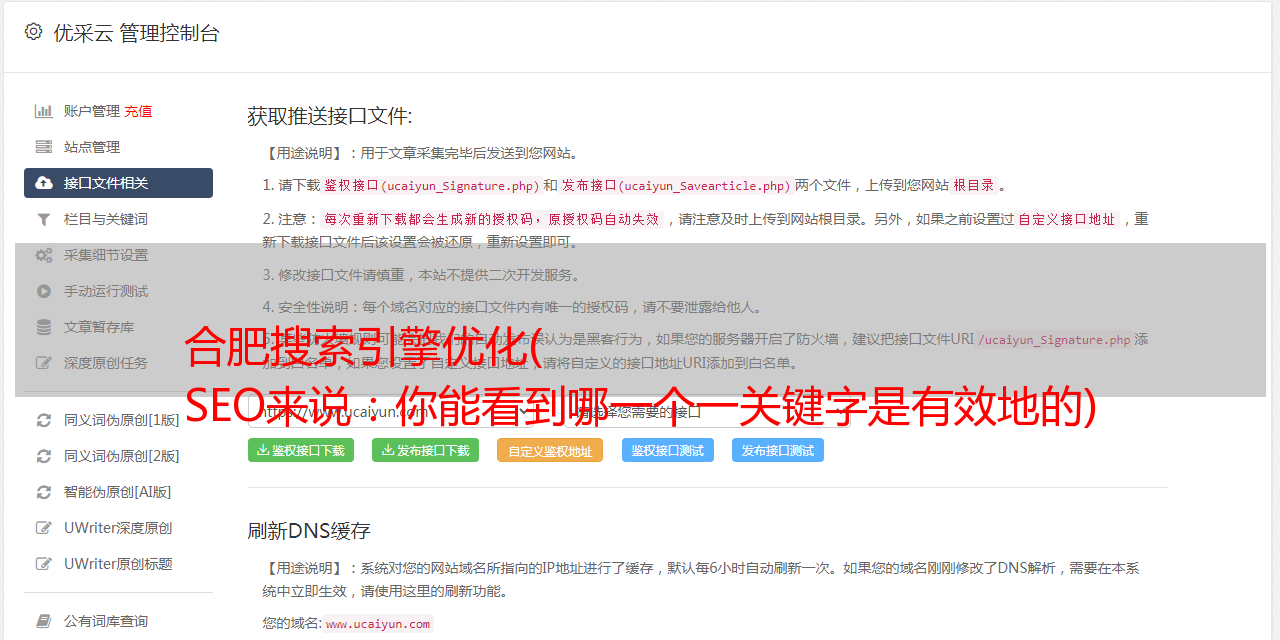Click the refresh icon for 同义词伪原创[2版]
This screenshot has width=1280, height=640.
(44, 456)
